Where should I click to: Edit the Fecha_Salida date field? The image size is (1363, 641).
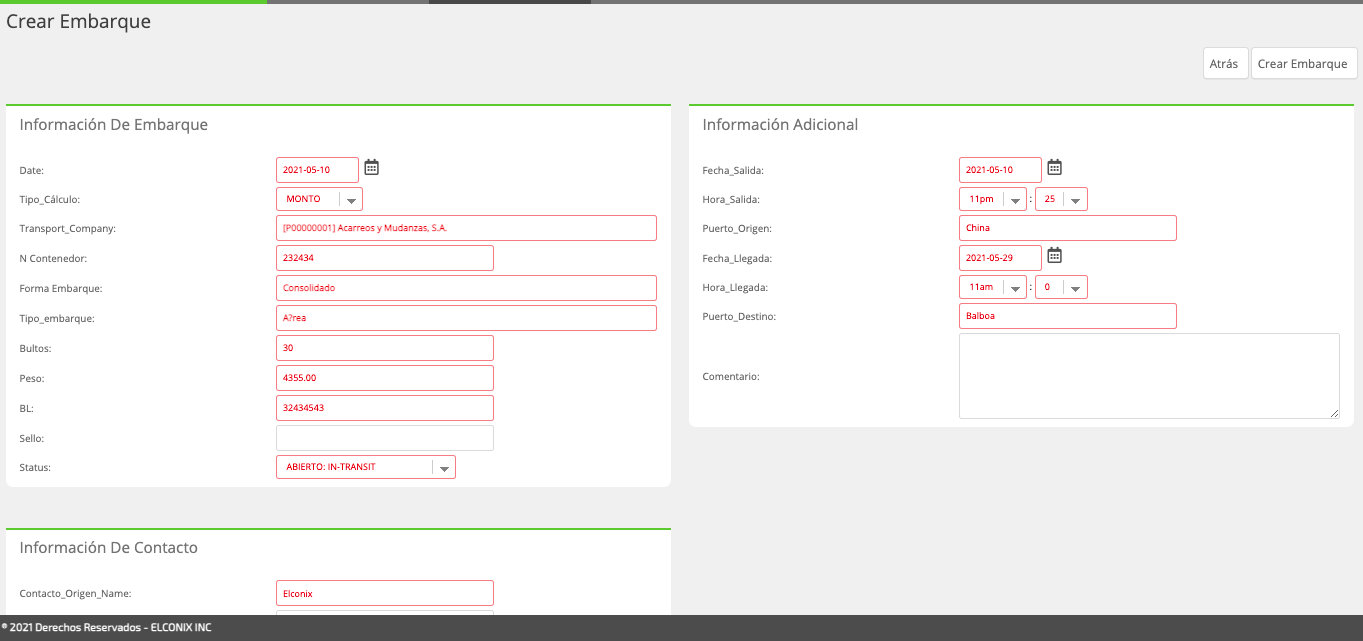tap(1000, 170)
